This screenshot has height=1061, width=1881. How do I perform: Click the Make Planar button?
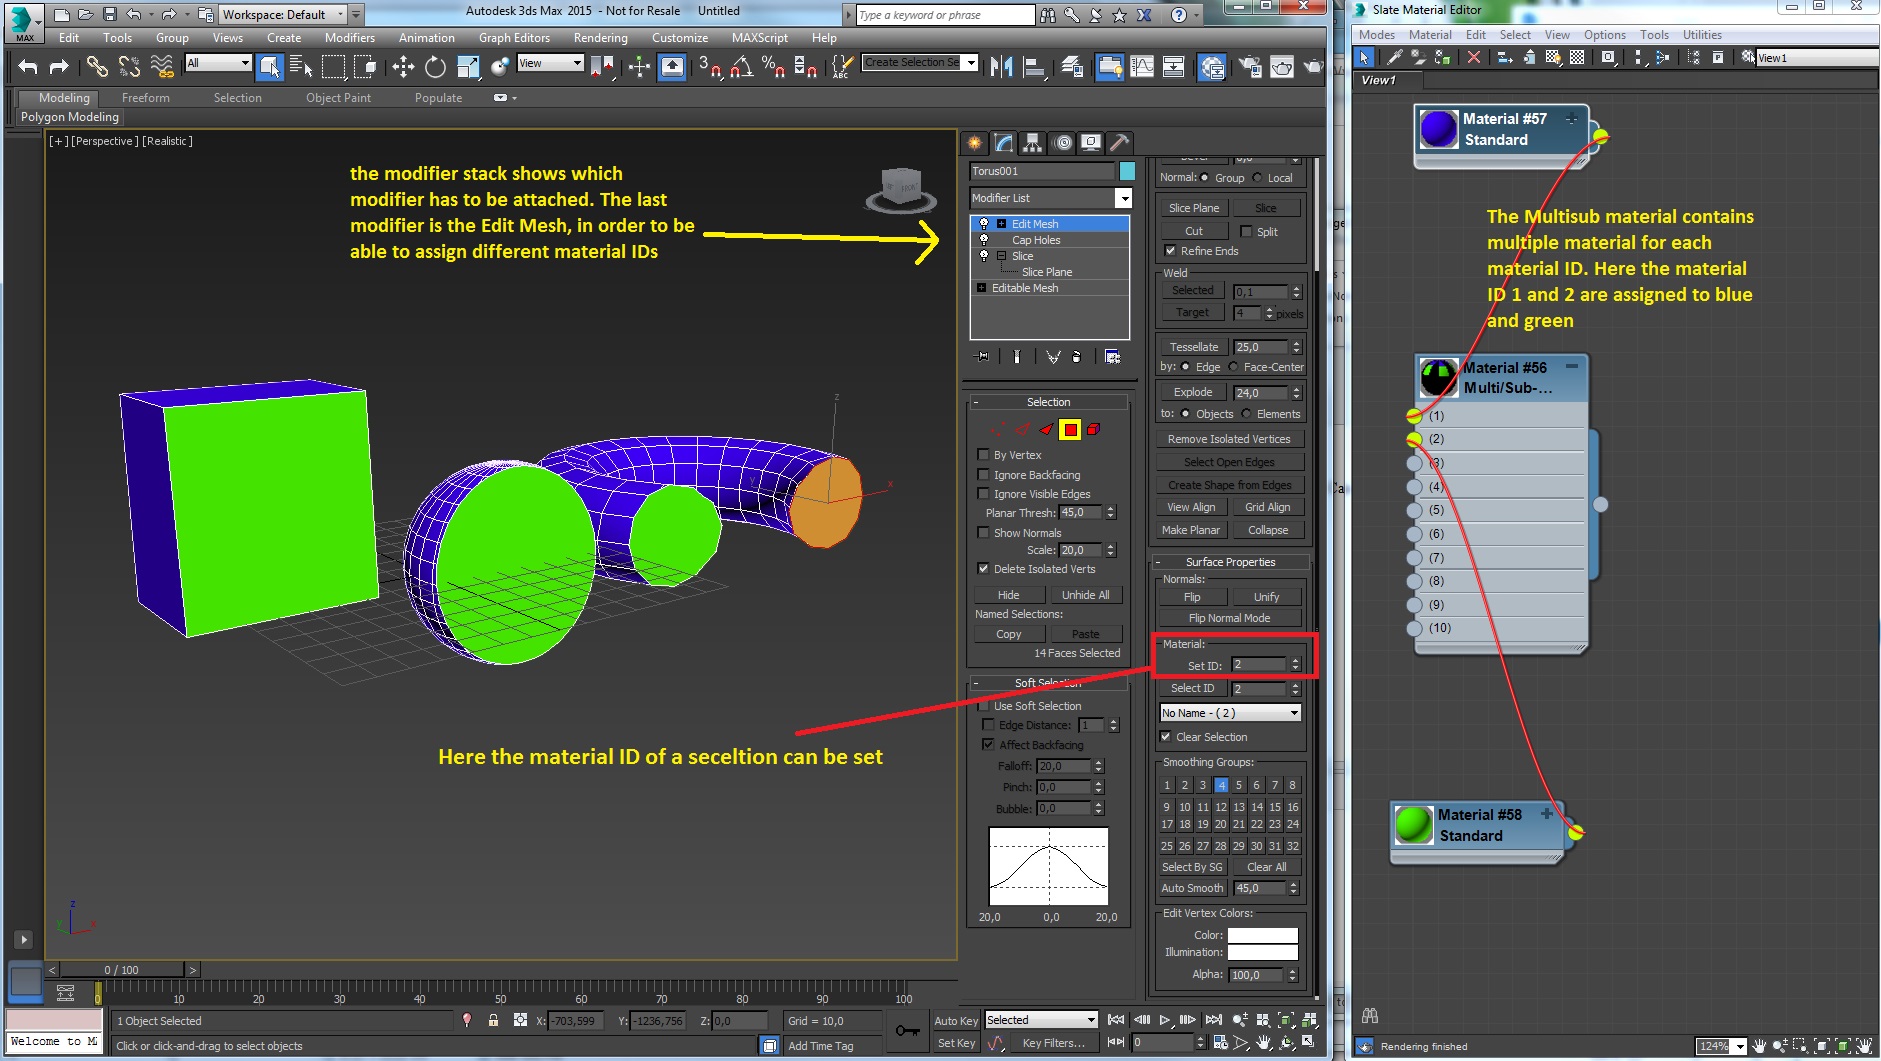[1191, 530]
